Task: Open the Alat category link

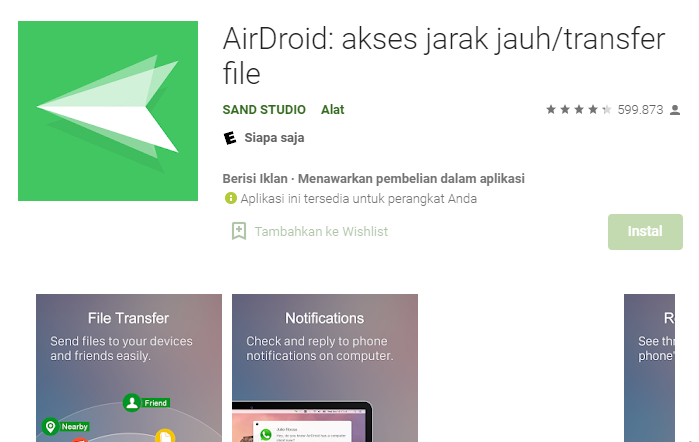Action: (x=332, y=109)
